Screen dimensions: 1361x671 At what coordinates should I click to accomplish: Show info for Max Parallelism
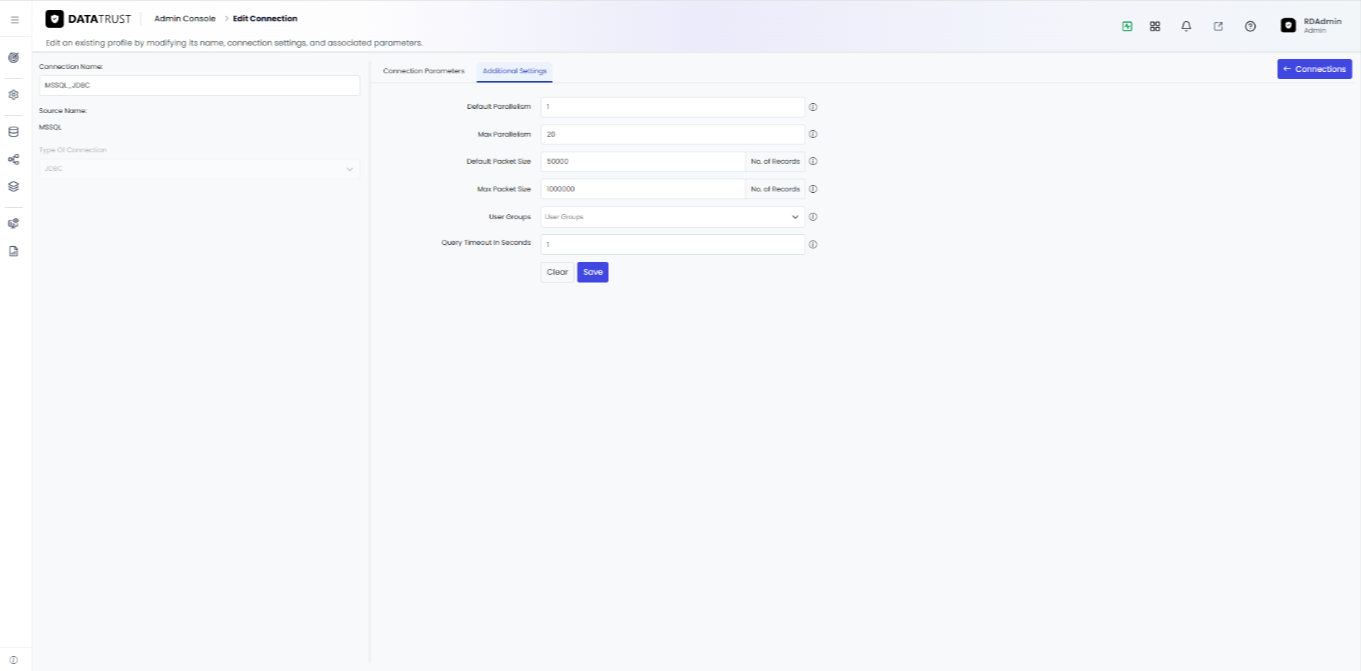[813, 134]
